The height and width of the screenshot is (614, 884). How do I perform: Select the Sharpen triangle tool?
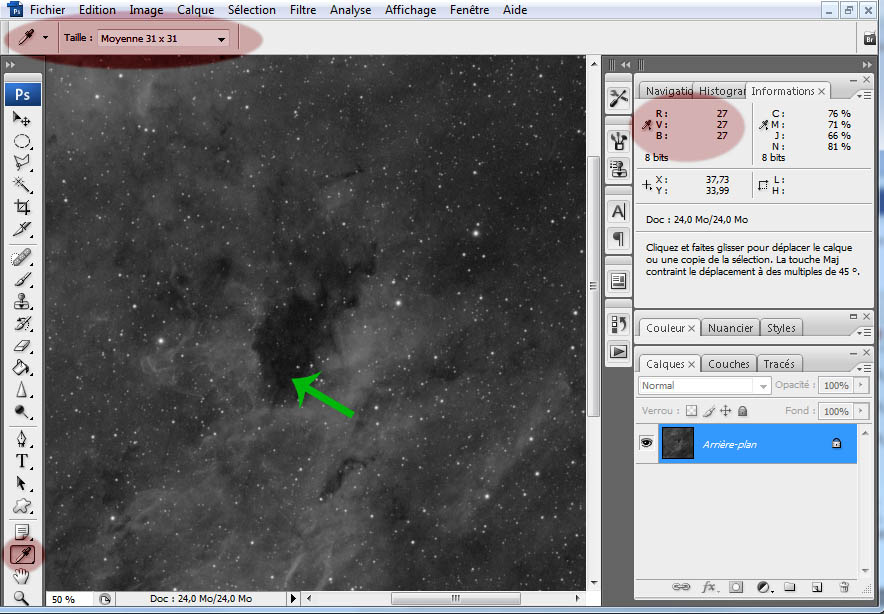tap(22, 390)
